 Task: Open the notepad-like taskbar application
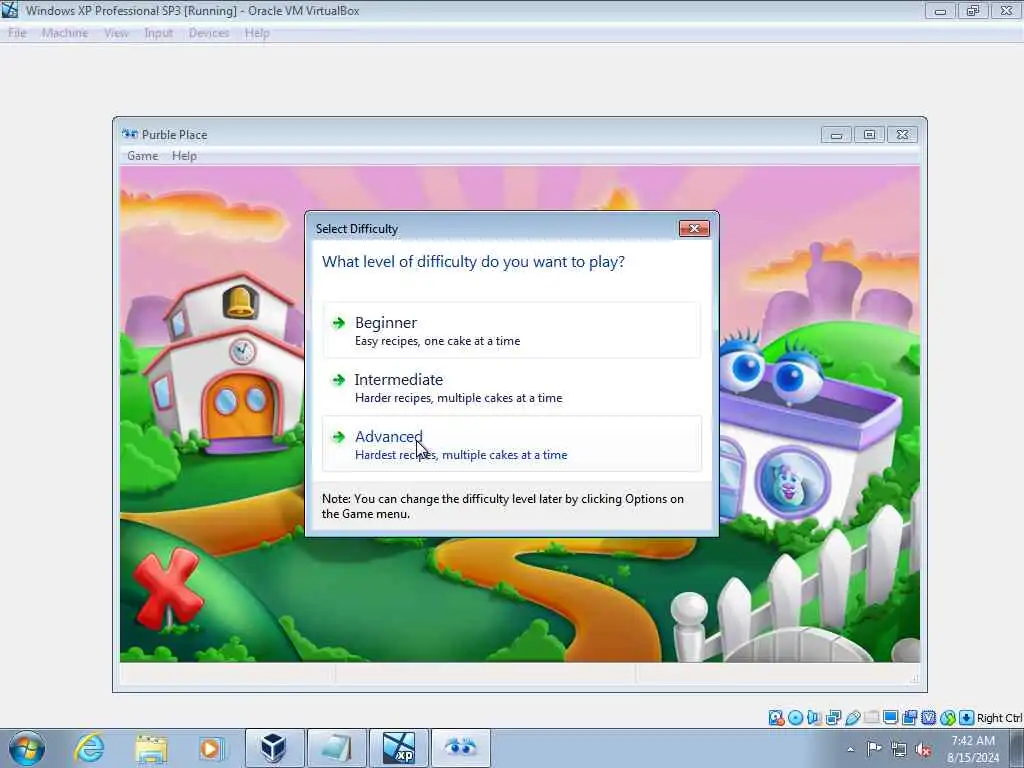tap(336, 748)
